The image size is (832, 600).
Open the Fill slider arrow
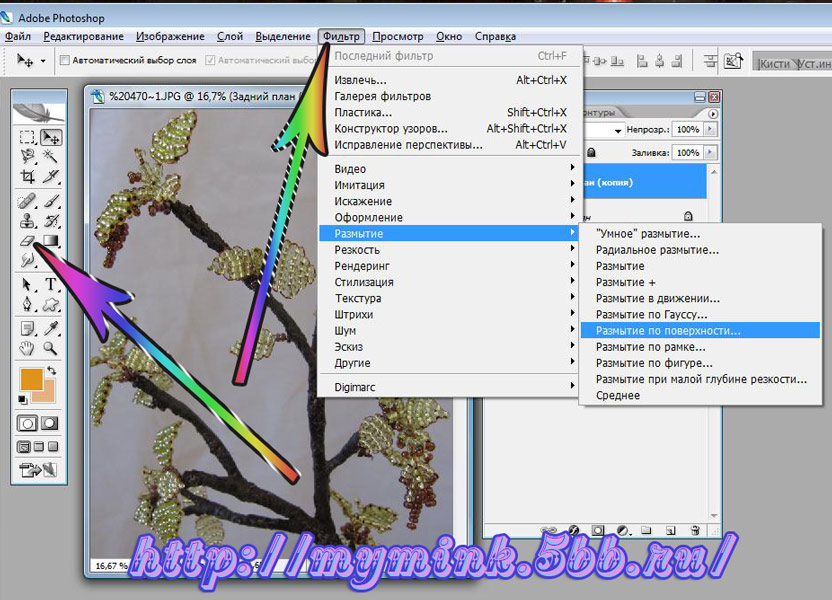click(710, 152)
